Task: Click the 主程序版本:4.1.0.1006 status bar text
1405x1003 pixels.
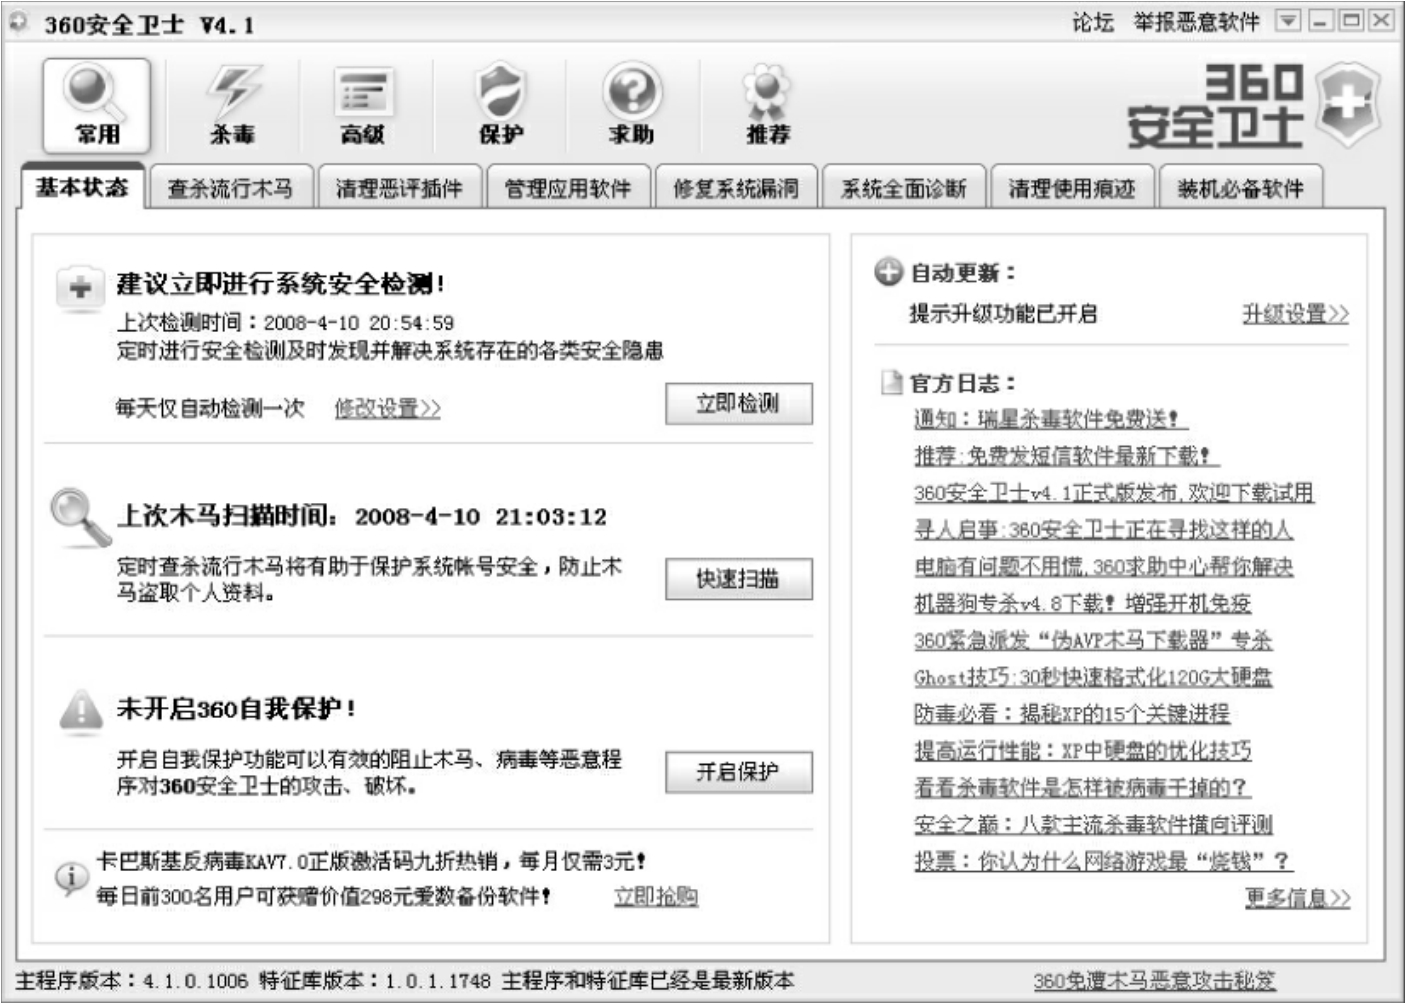Action: pos(131,981)
